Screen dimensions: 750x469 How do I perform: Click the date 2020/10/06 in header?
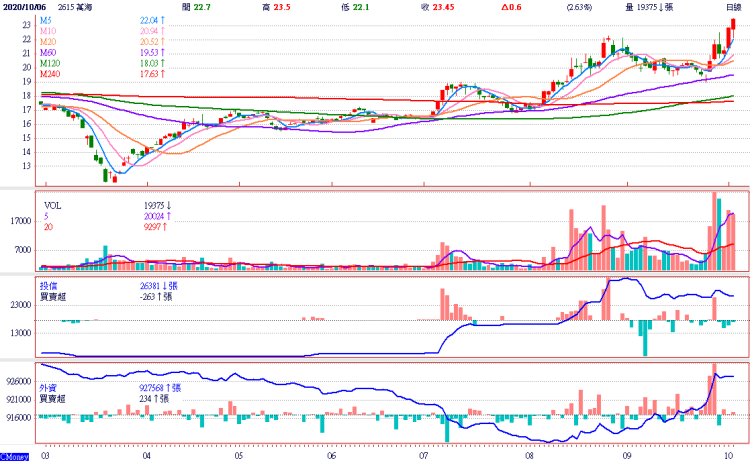[x=26, y=6]
